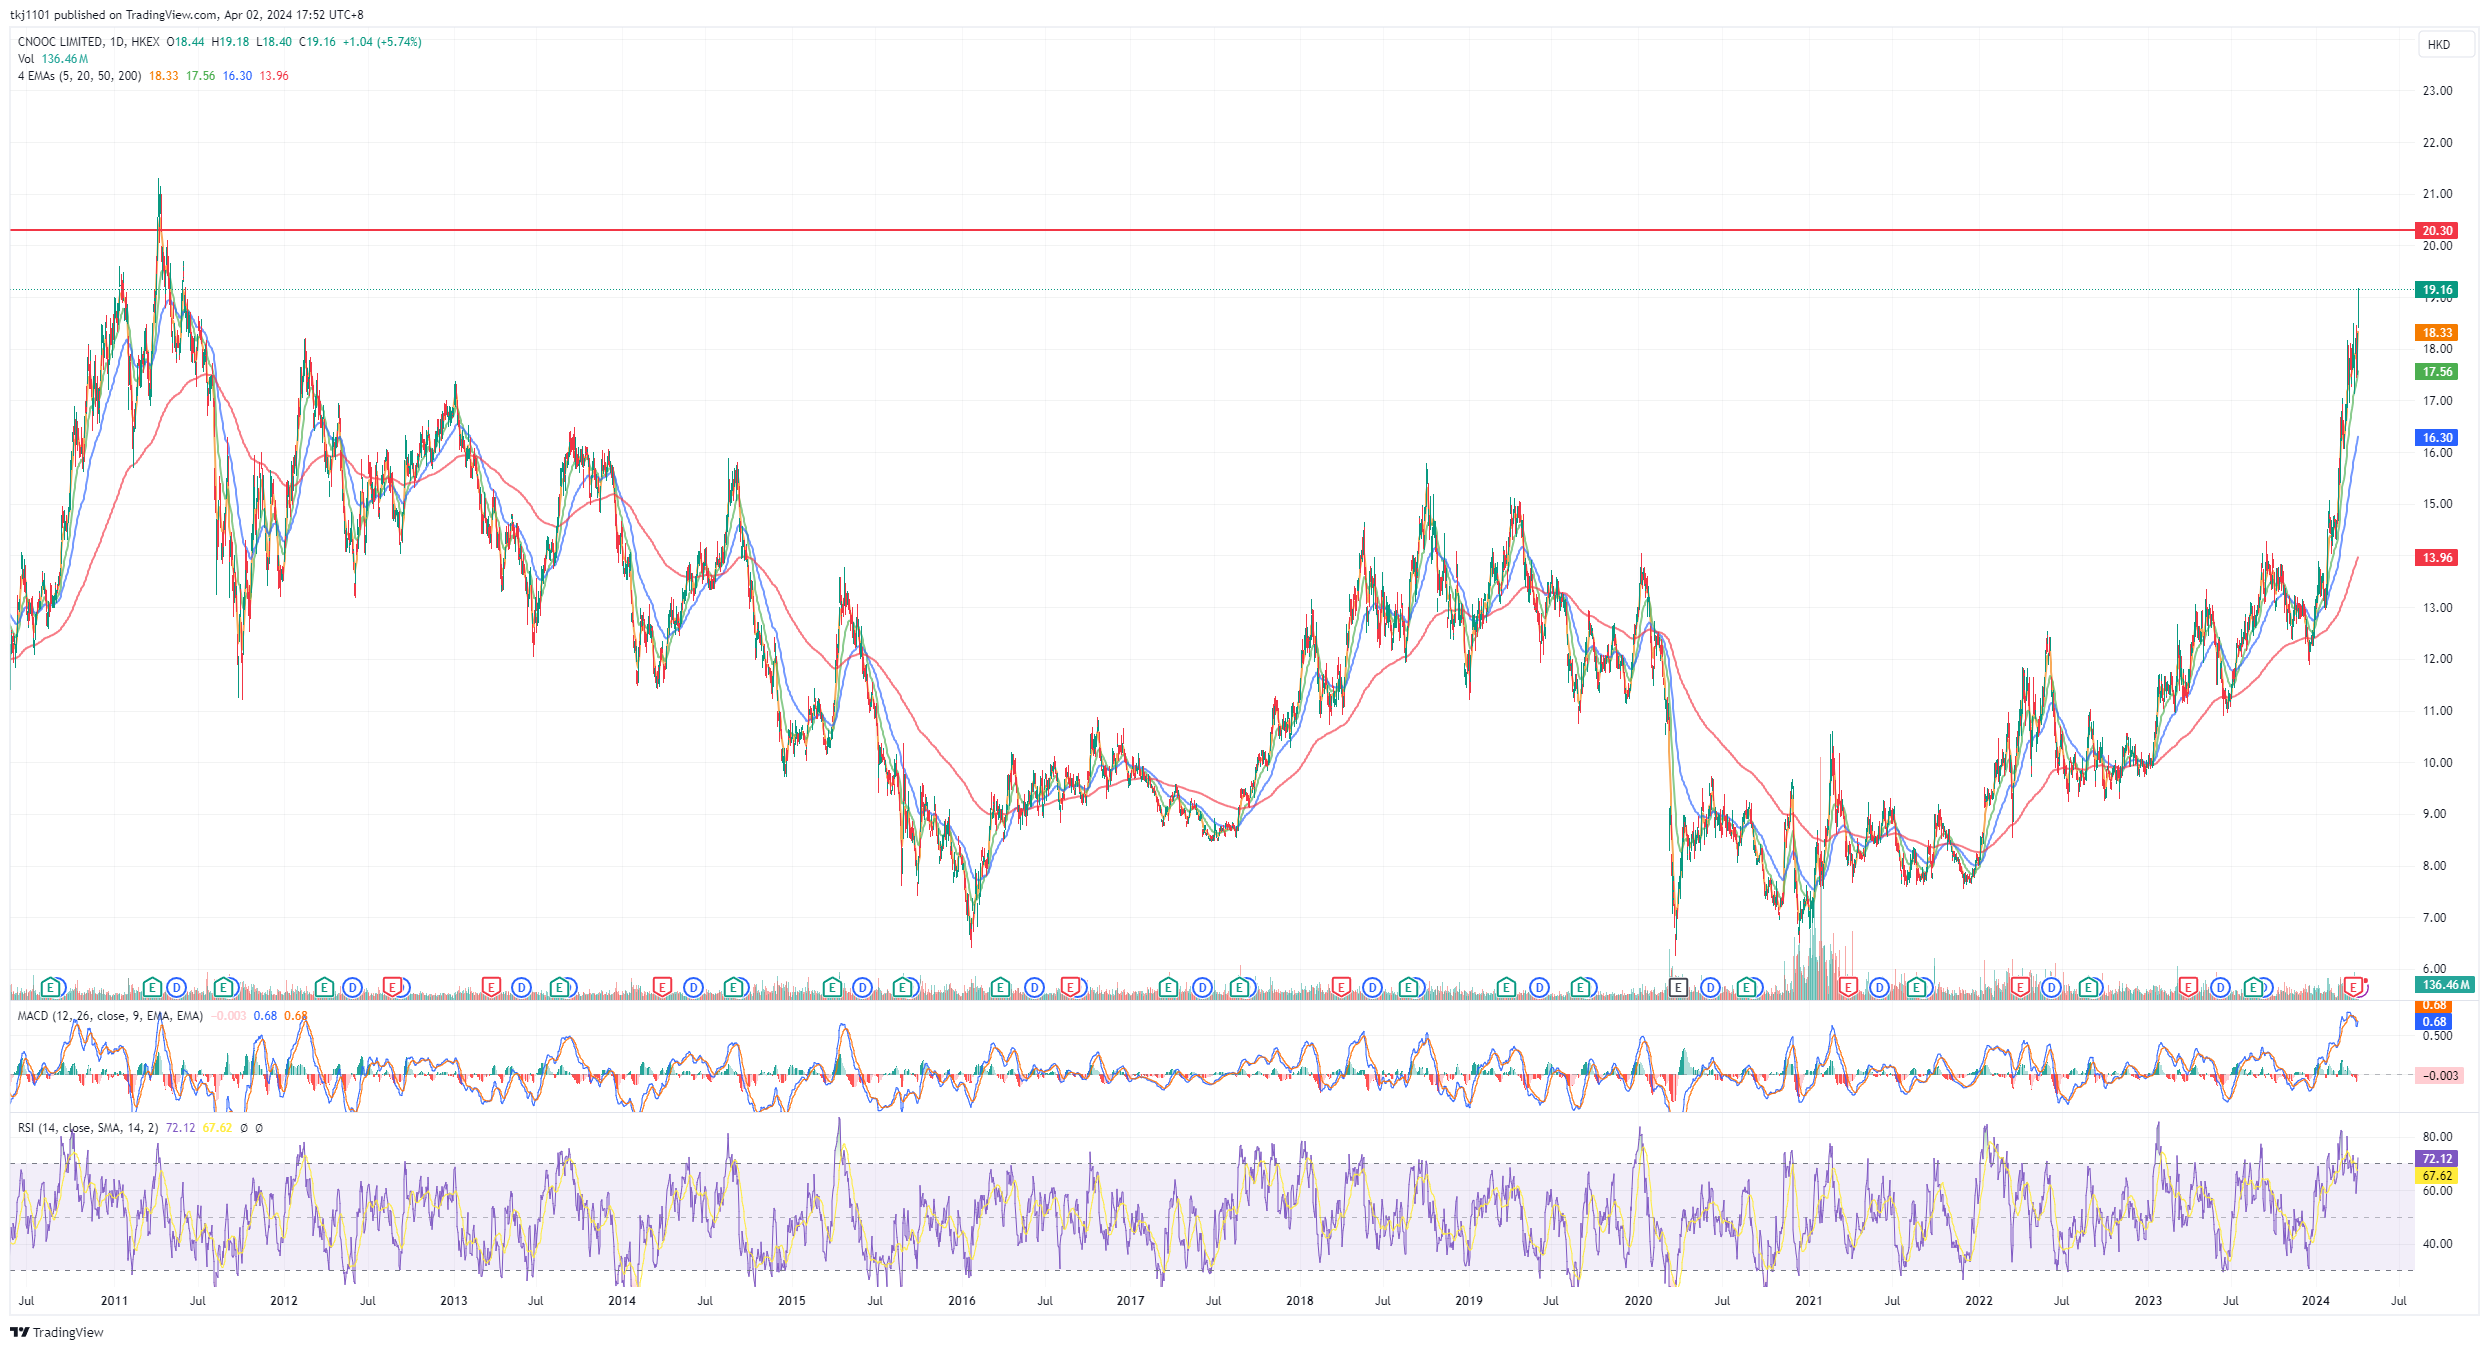Click the red 13.96 EMA label
The height and width of the screenshot is (1350, 2489).
2437,558
